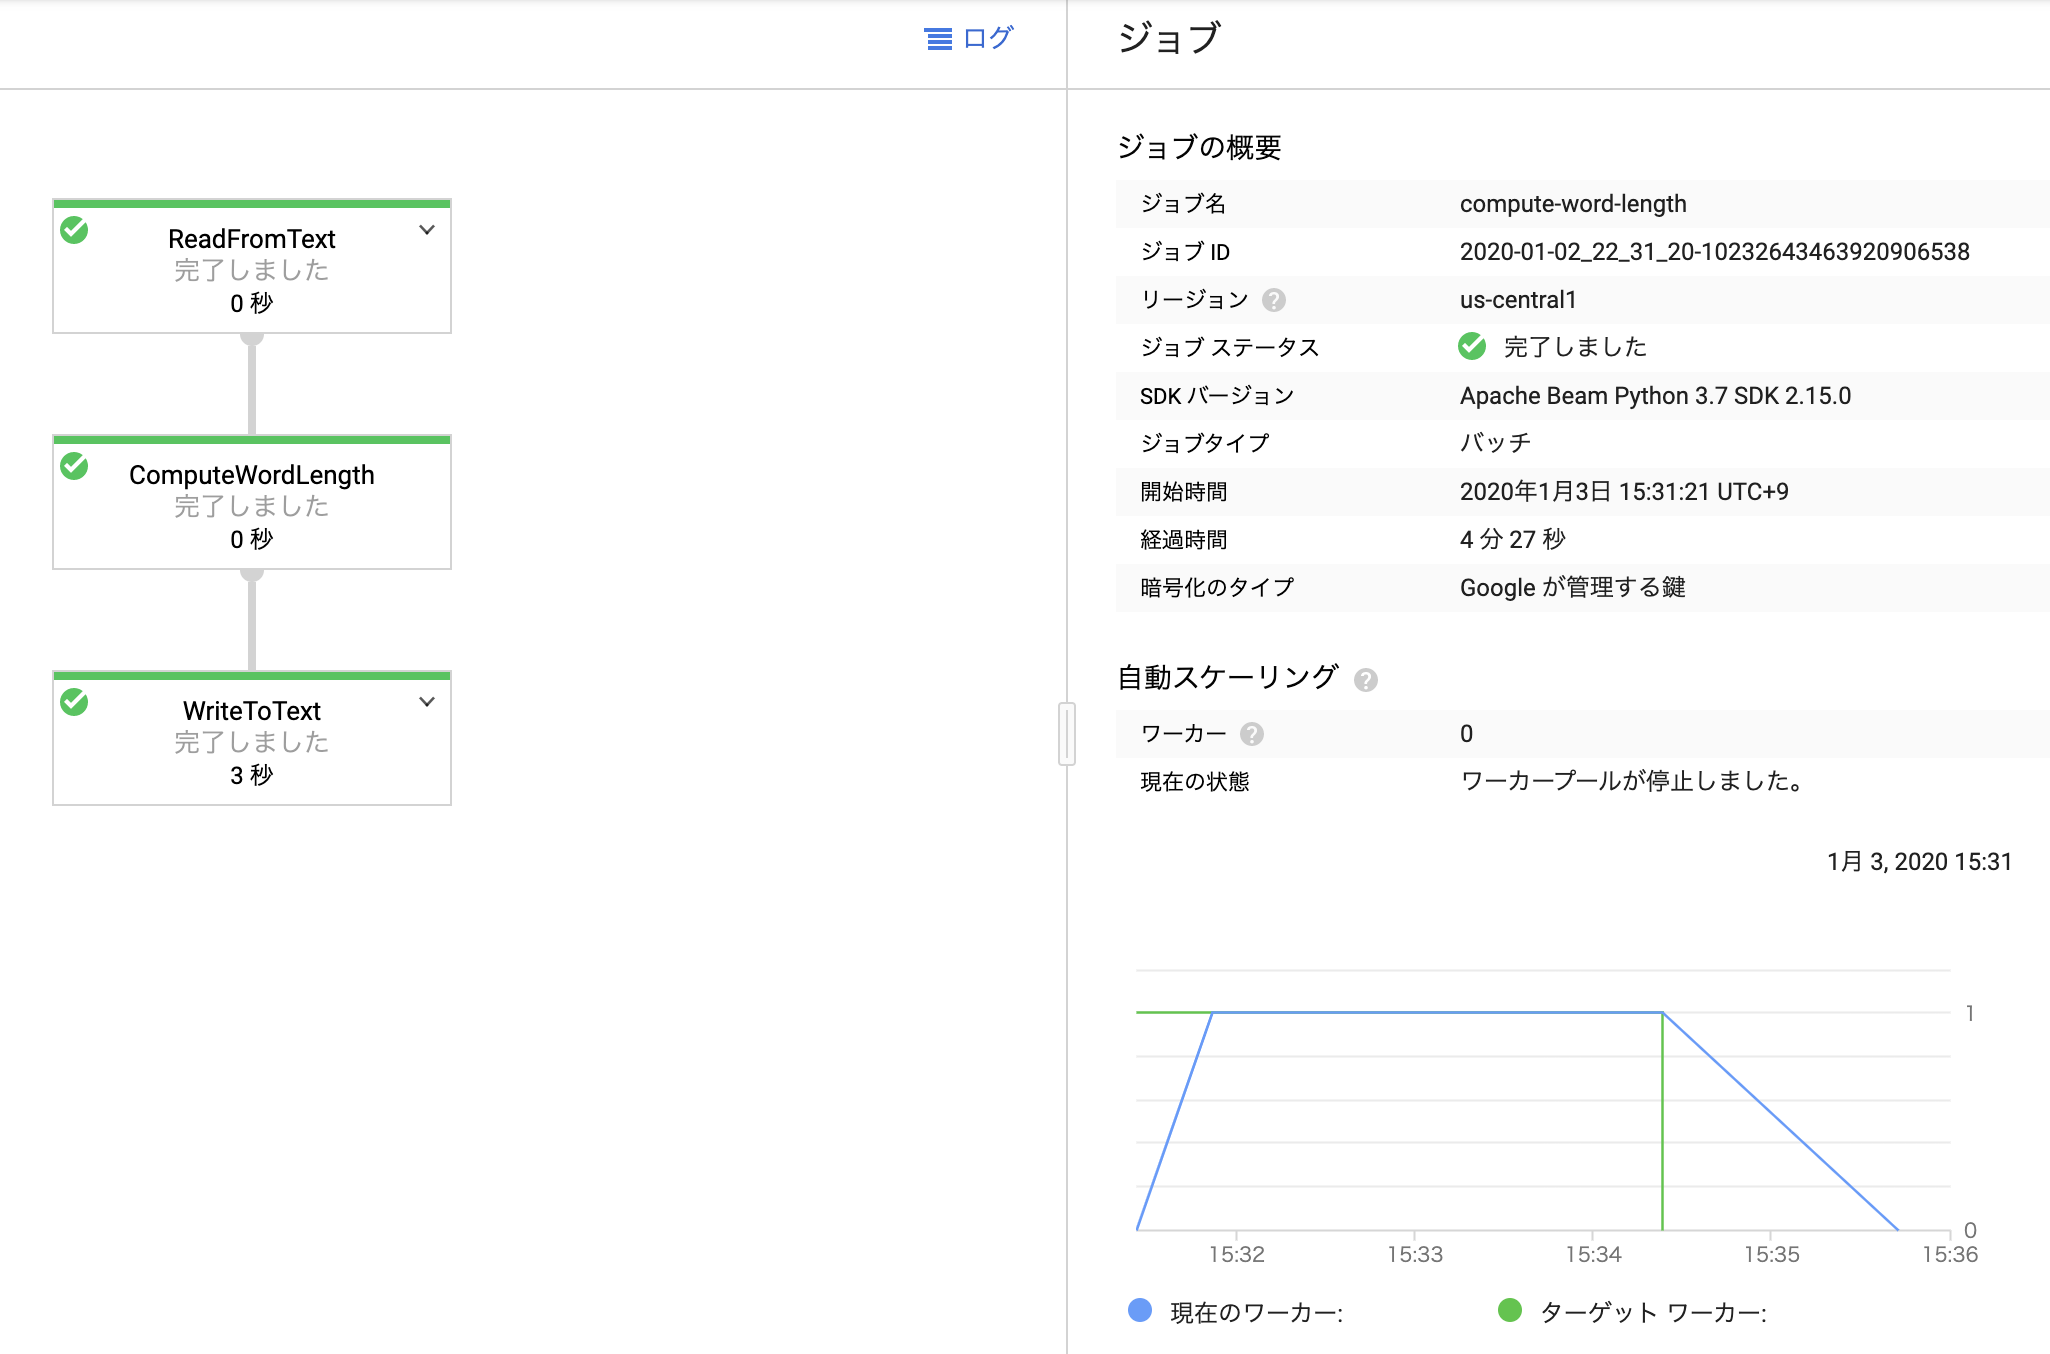Expand the ReadFromText step details chevron
The width and height of the screenshot is (2050, 1354).
427,229
